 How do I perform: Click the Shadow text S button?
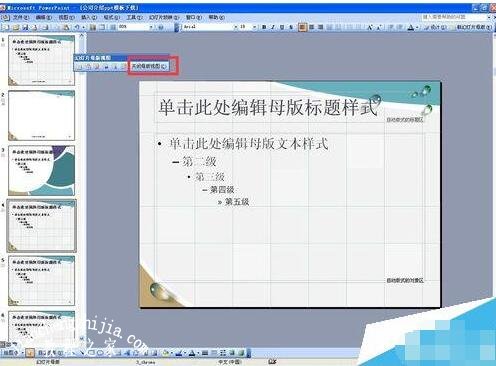pos(291,27)
